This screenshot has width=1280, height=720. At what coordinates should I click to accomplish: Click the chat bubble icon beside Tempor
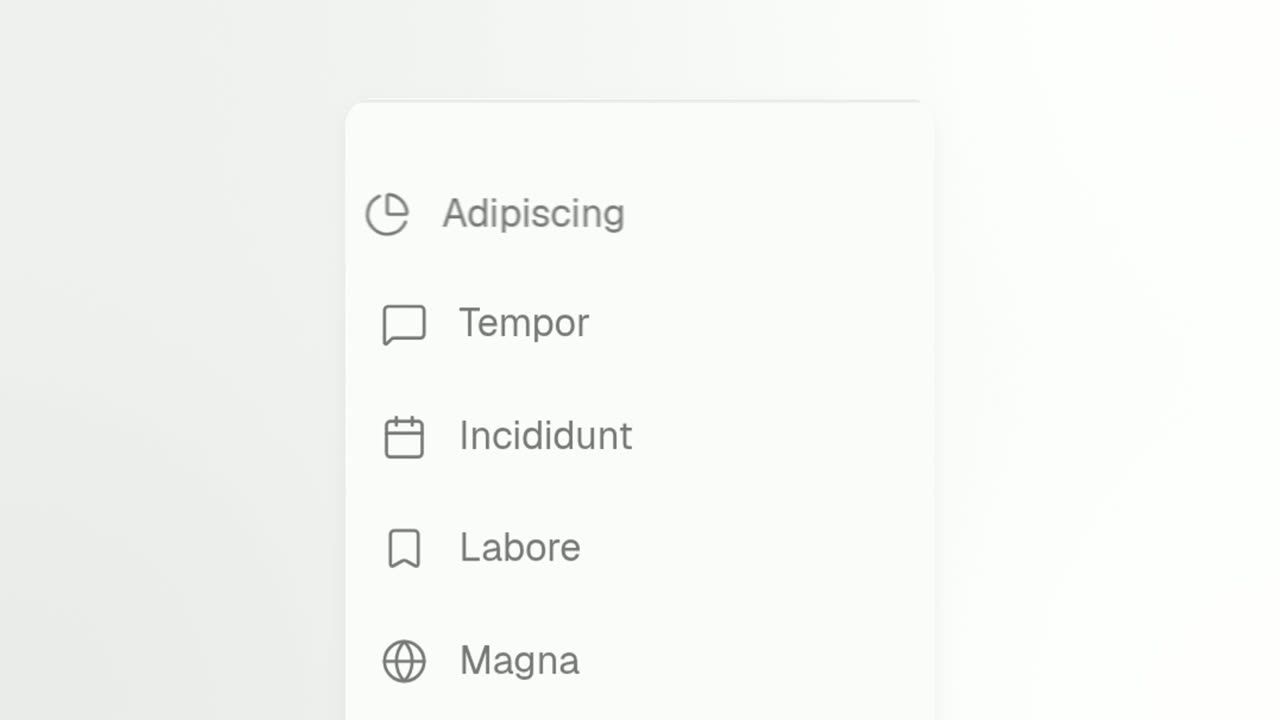(404, 325)
